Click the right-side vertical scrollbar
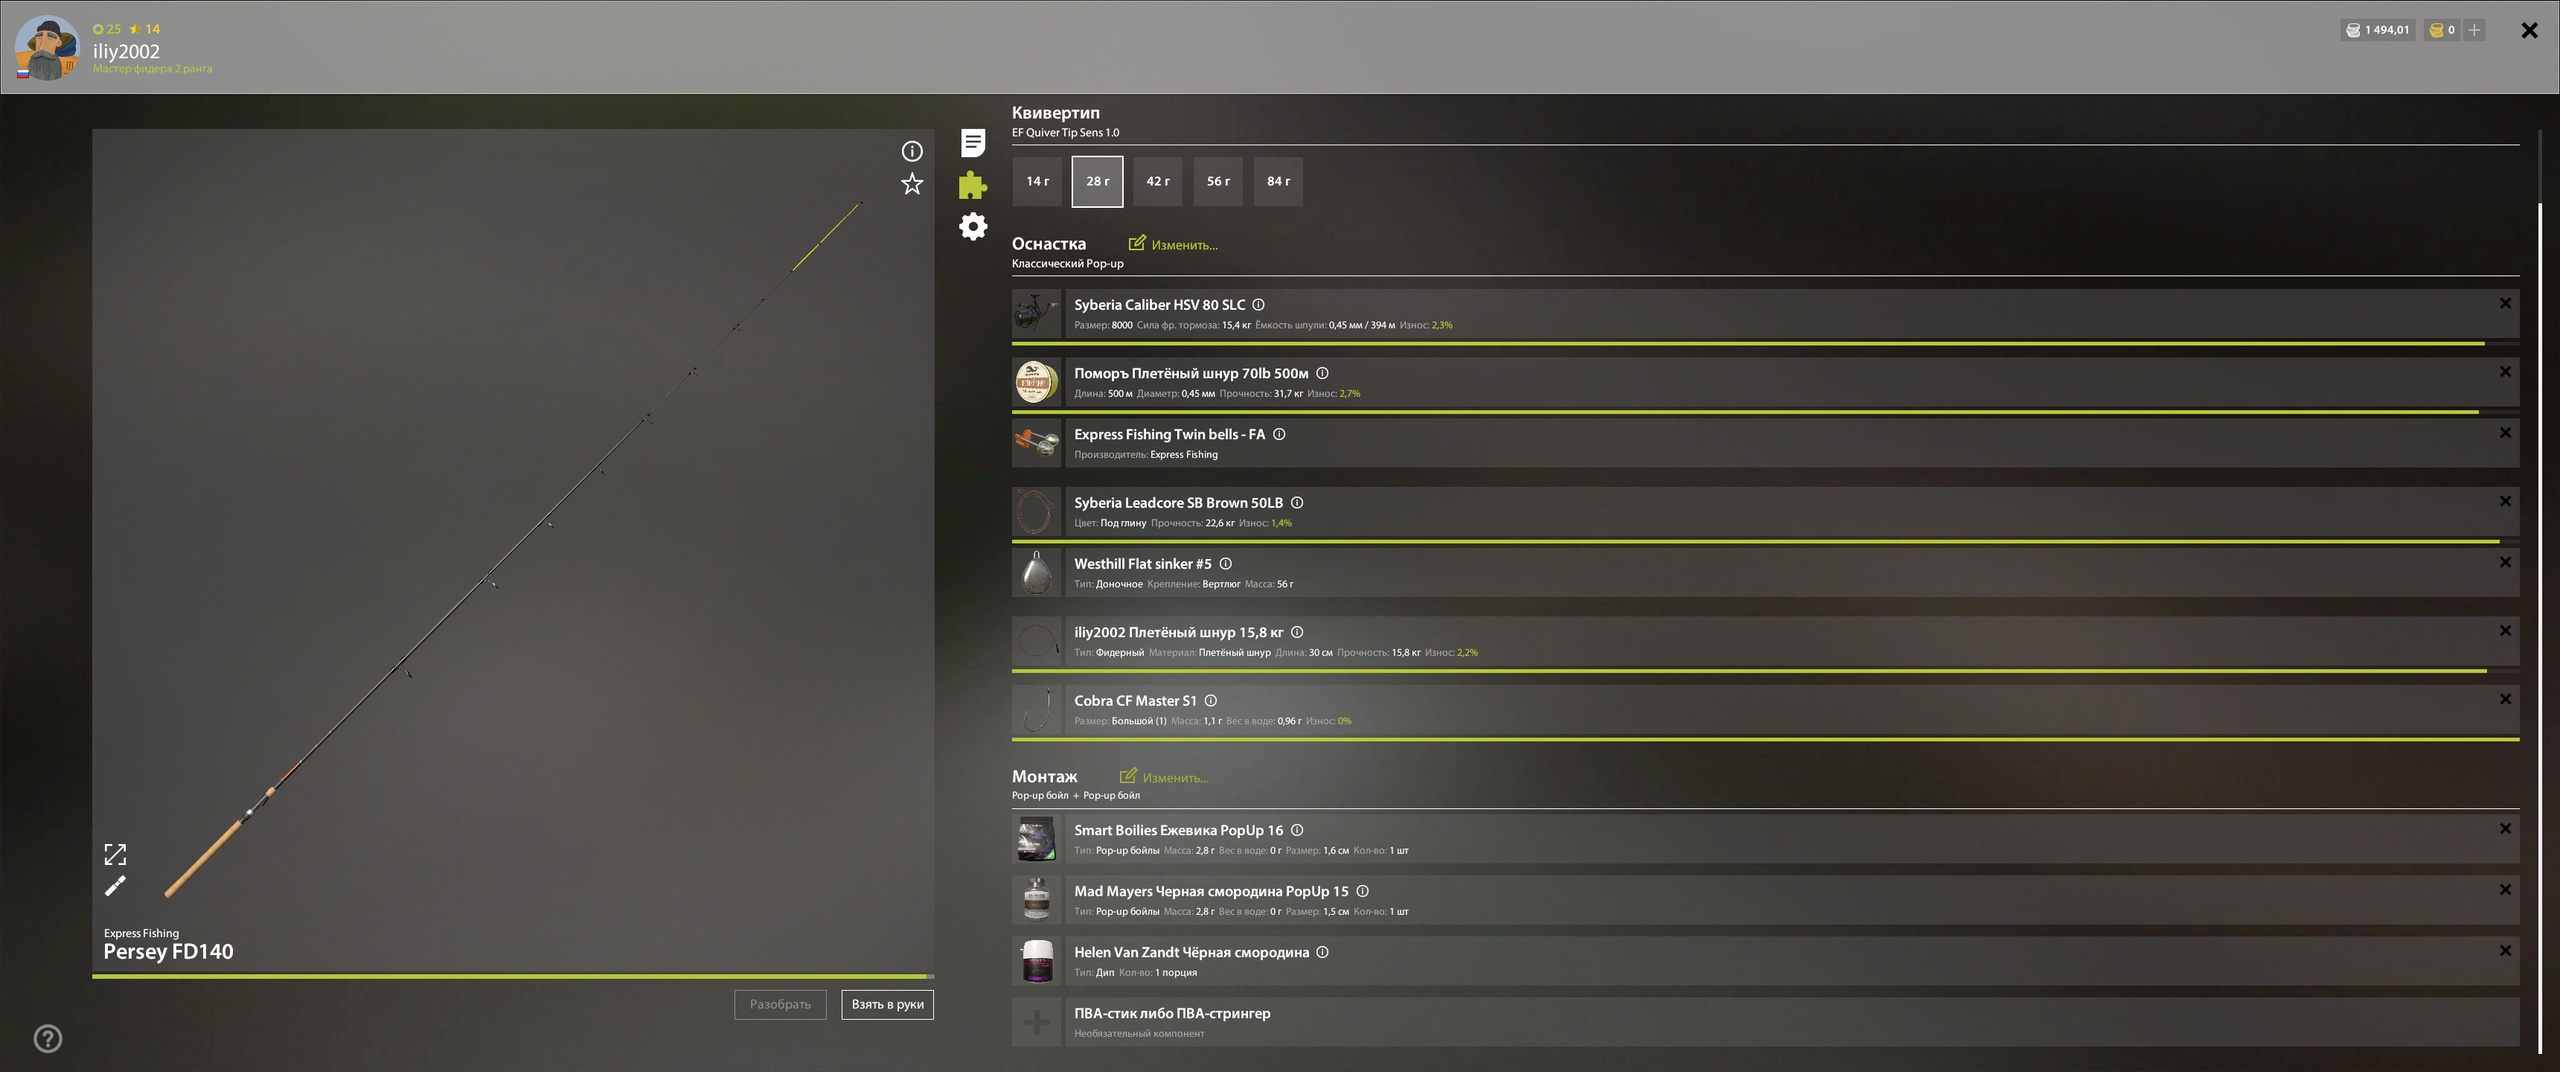The image size is (2560, 1072). point(2540,628)
